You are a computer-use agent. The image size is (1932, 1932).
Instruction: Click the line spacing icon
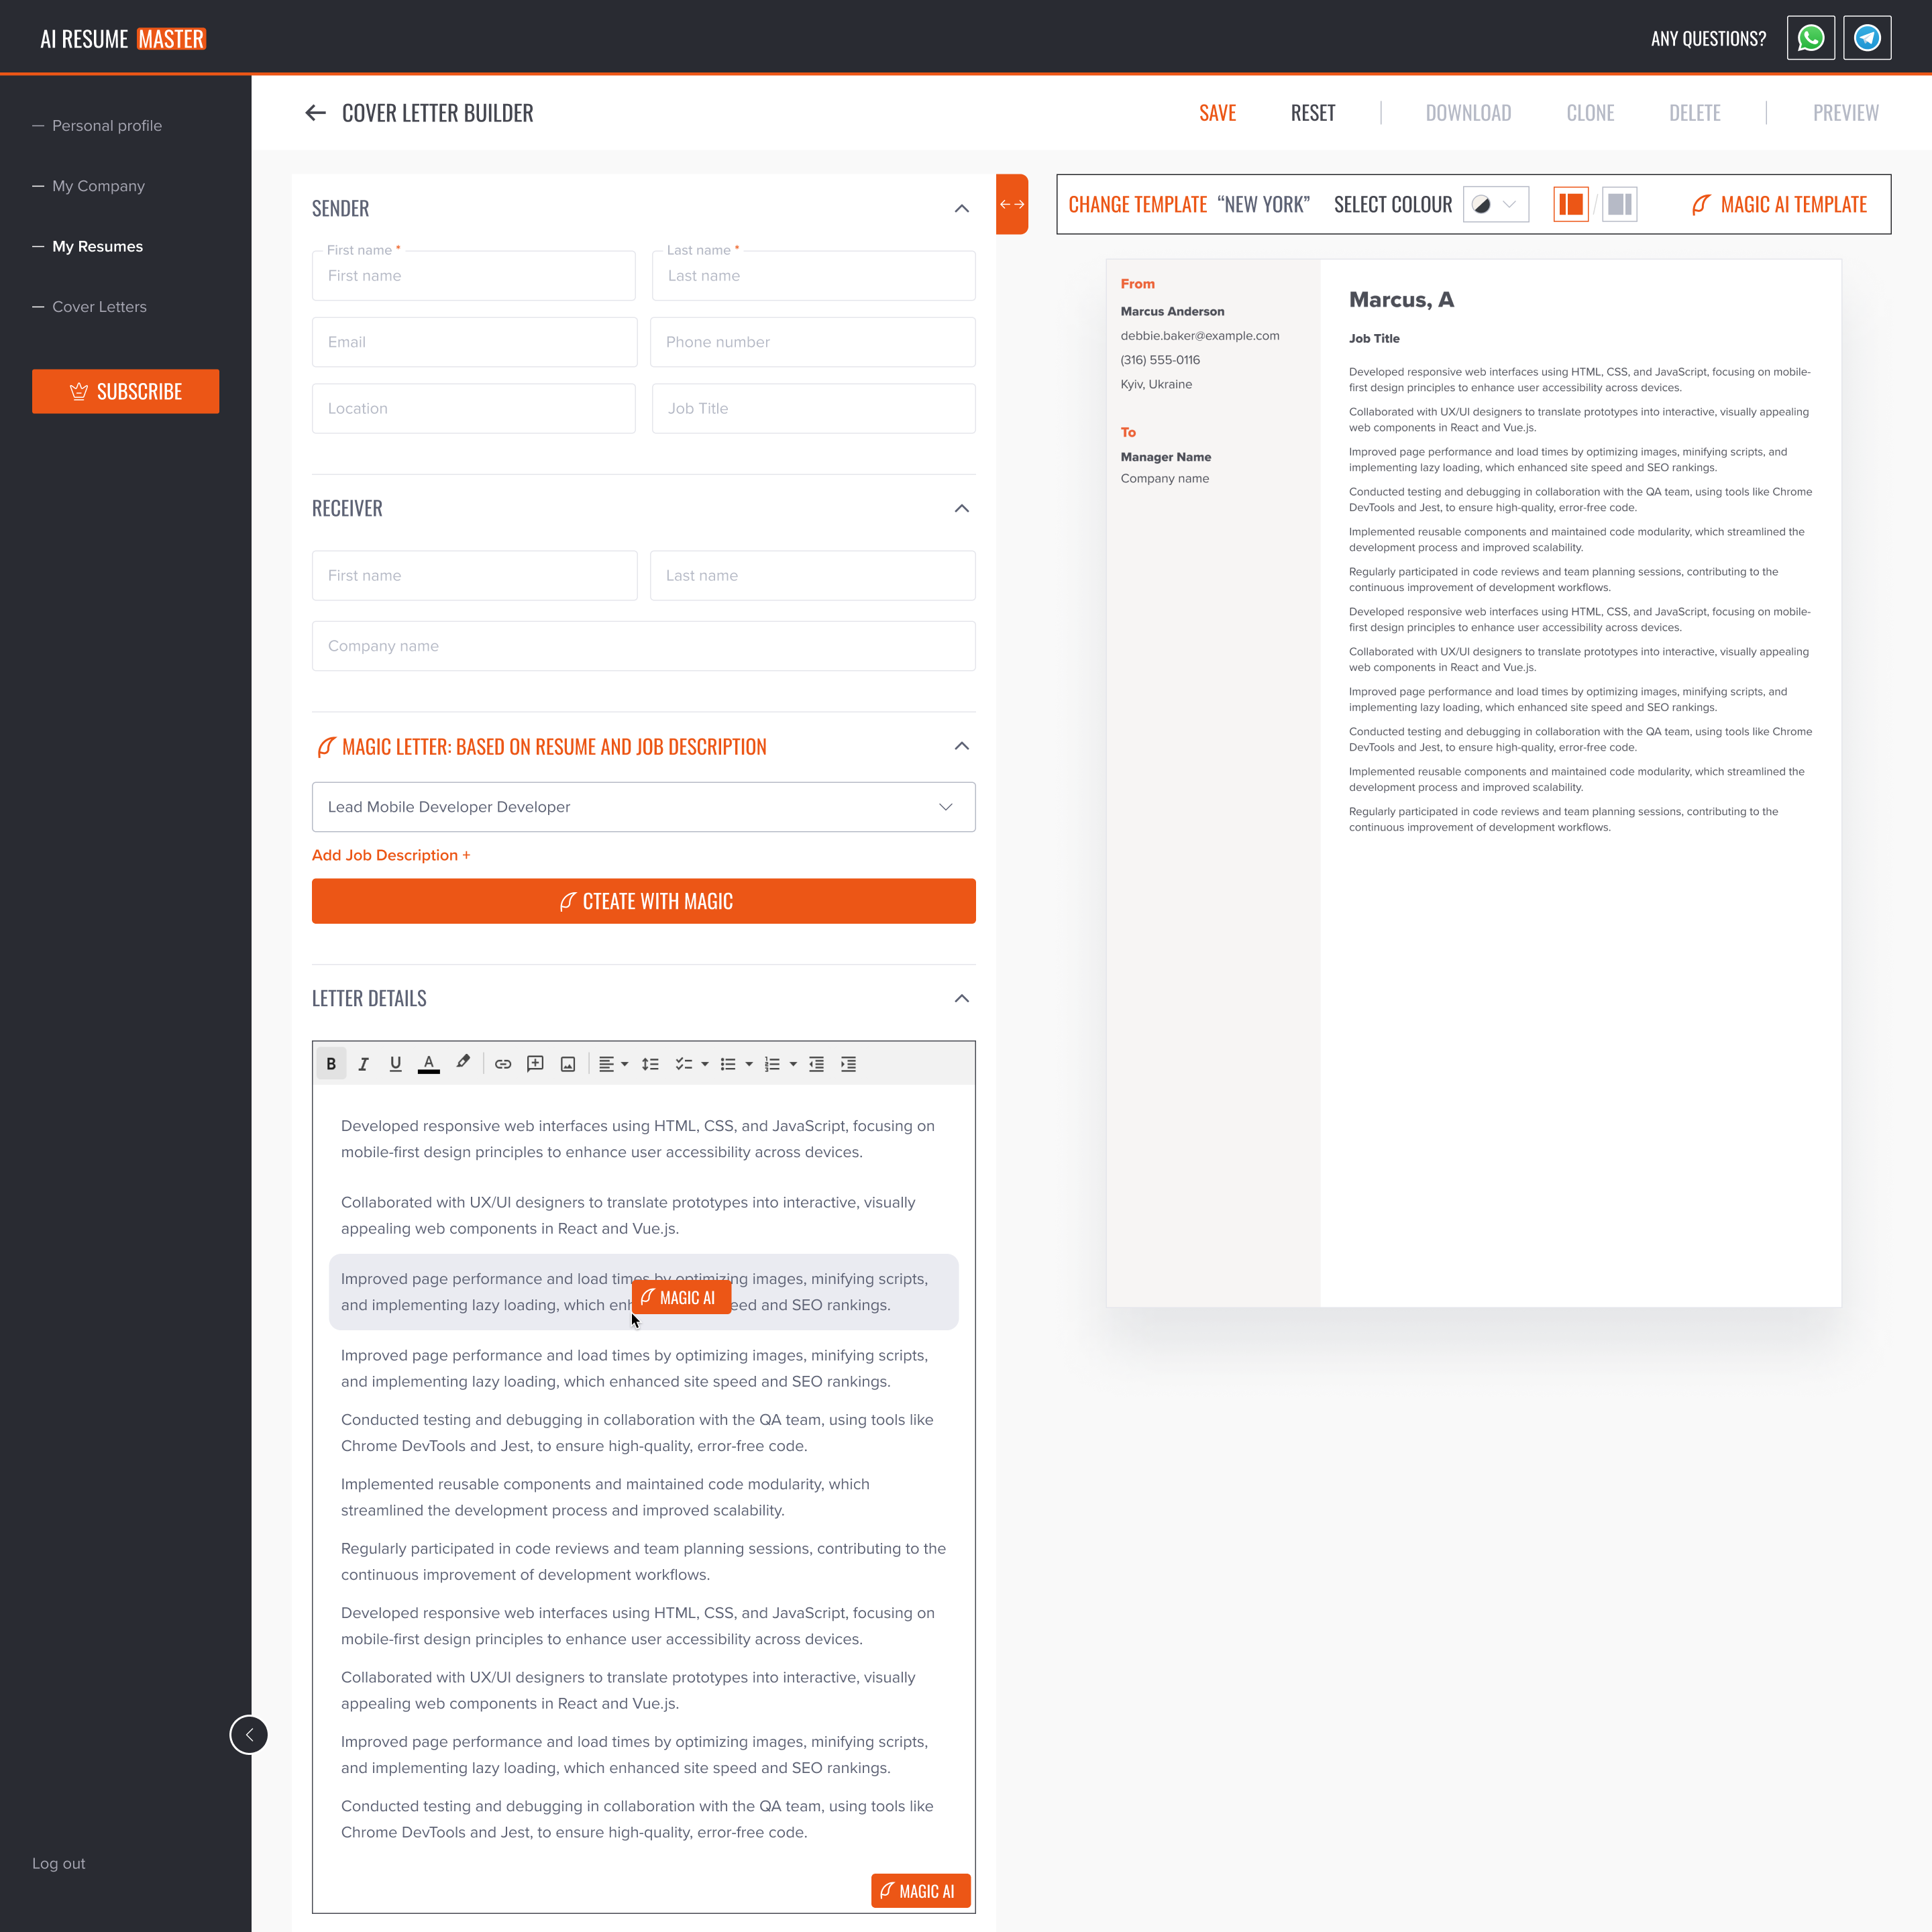pos(650,1064)
